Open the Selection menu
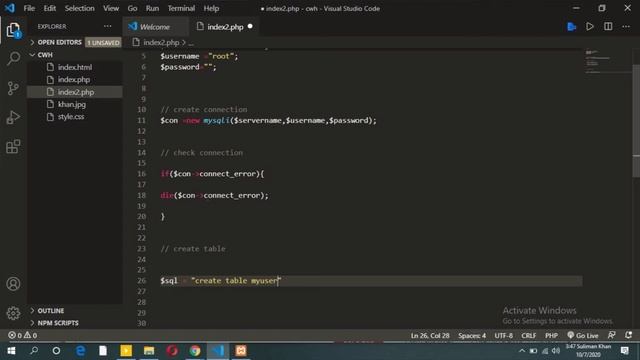Viewport: 640px width, 360px height. tap(80, 8)
